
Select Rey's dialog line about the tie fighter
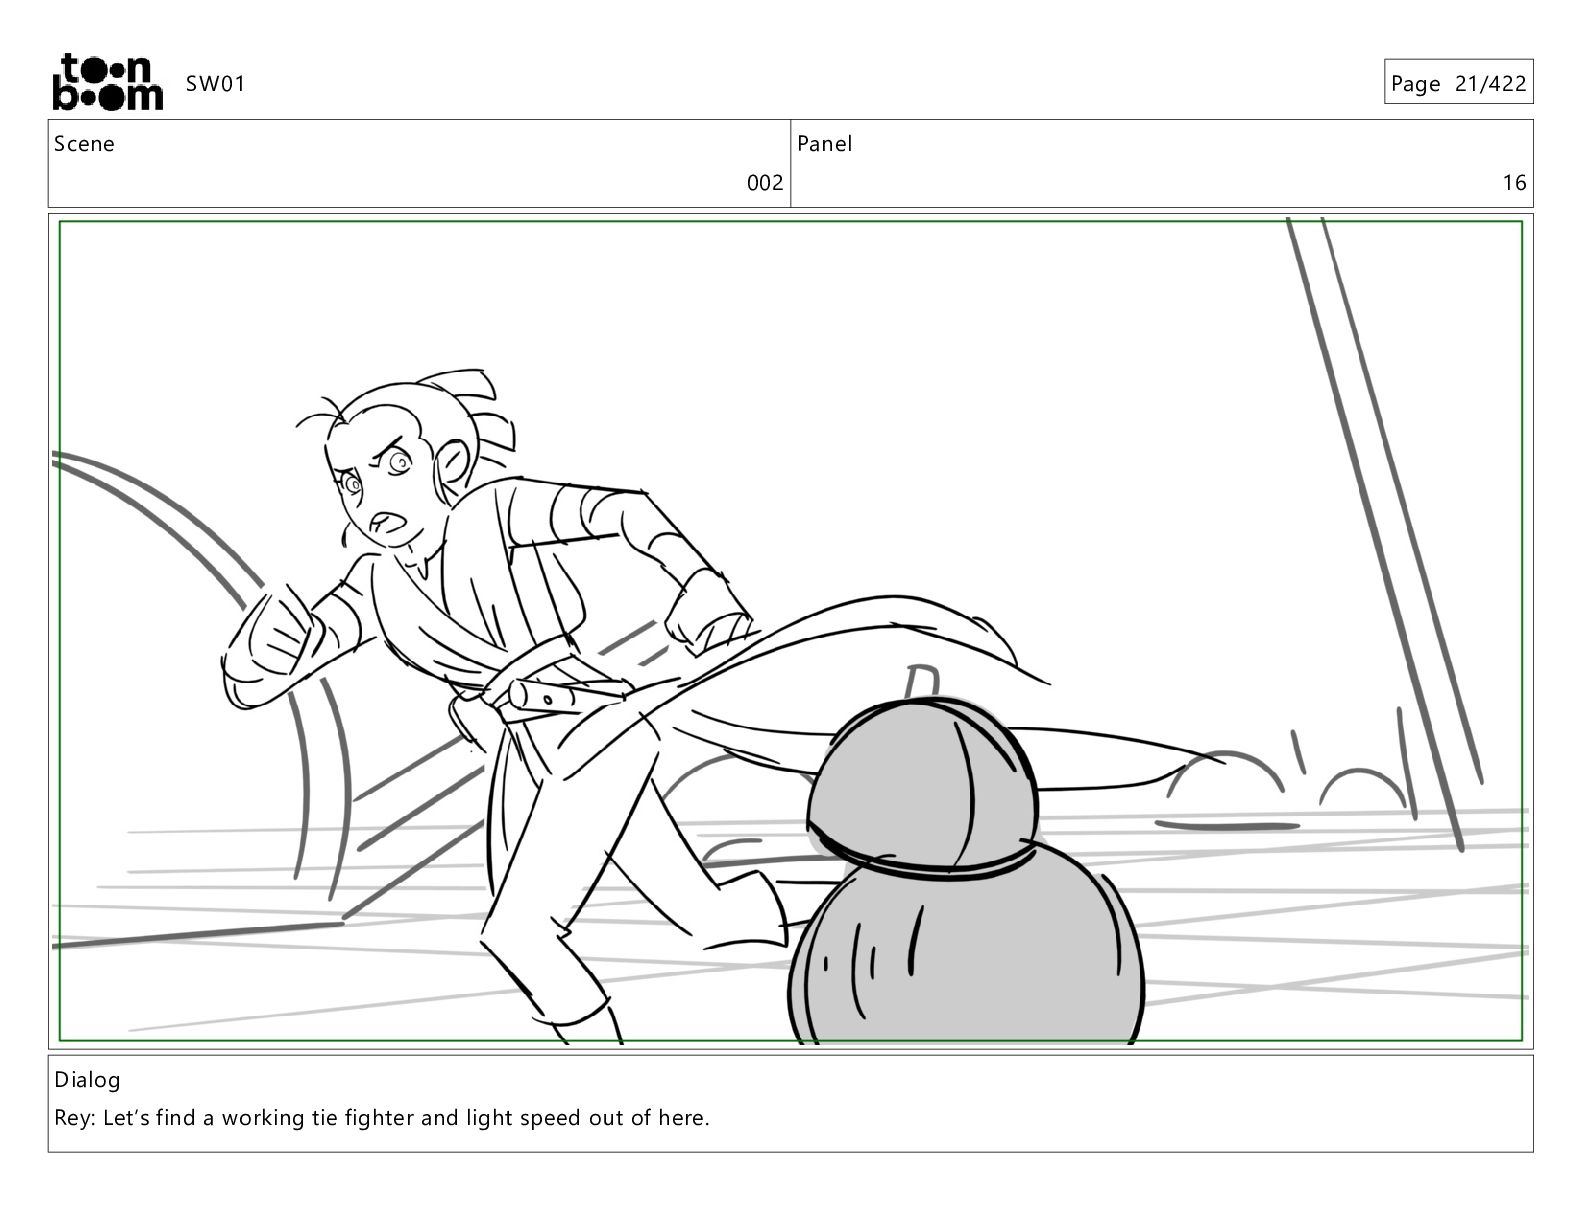click(382, 1118)
